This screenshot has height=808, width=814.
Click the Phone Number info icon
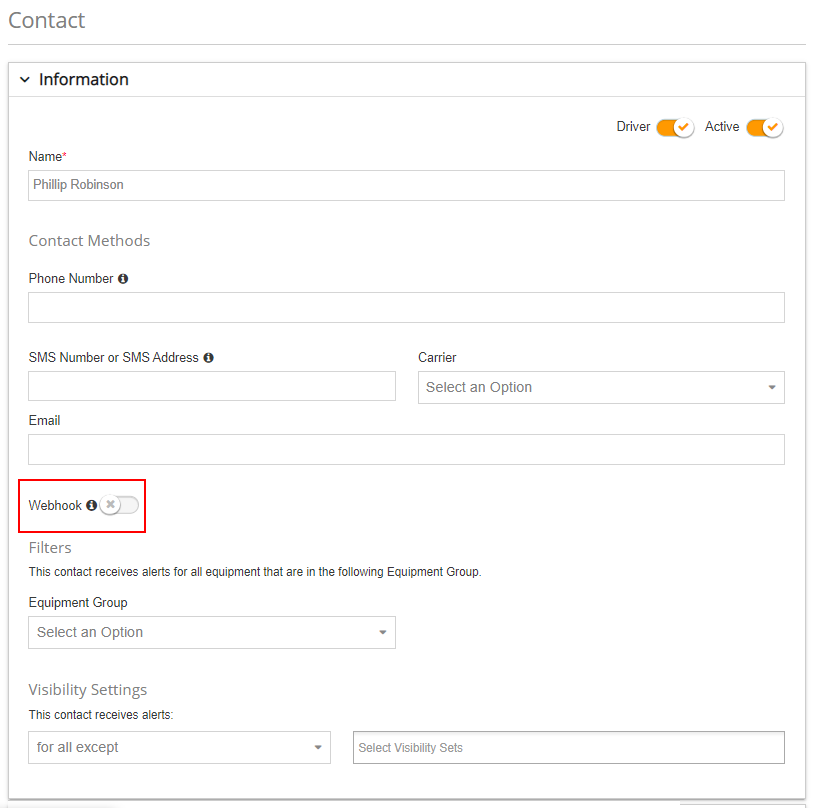pos(123,279)
